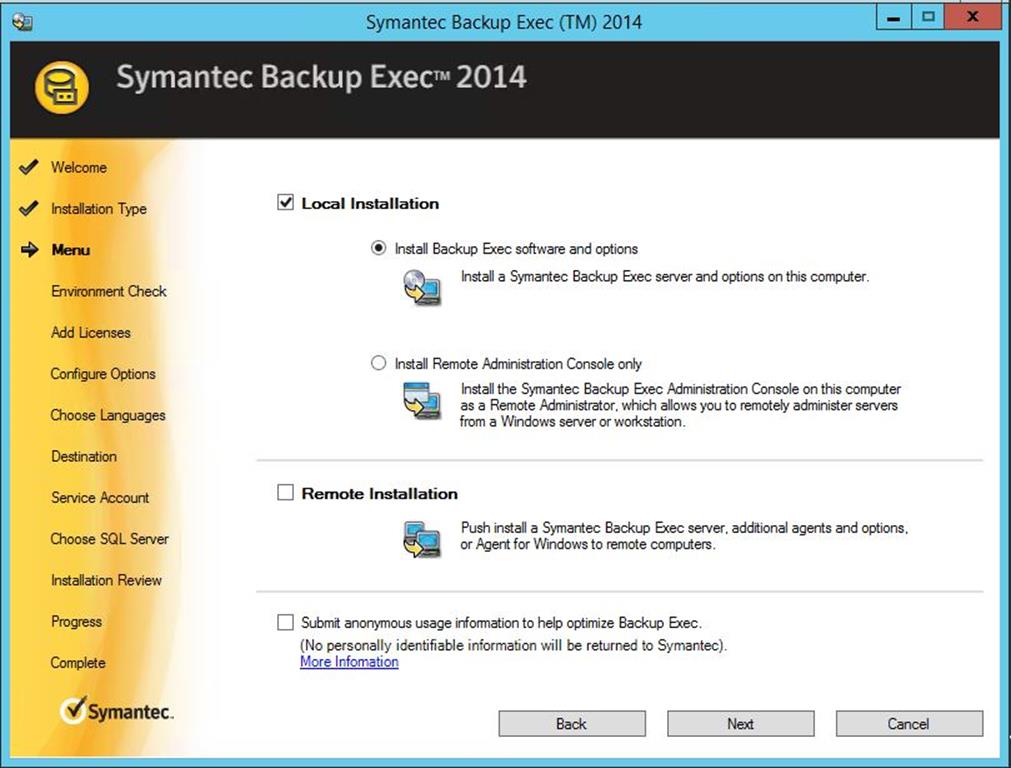Click the 'Install a Symantec Backup Exec server' description
This screenshot has height=768, width=1011.
pos(665,276)
